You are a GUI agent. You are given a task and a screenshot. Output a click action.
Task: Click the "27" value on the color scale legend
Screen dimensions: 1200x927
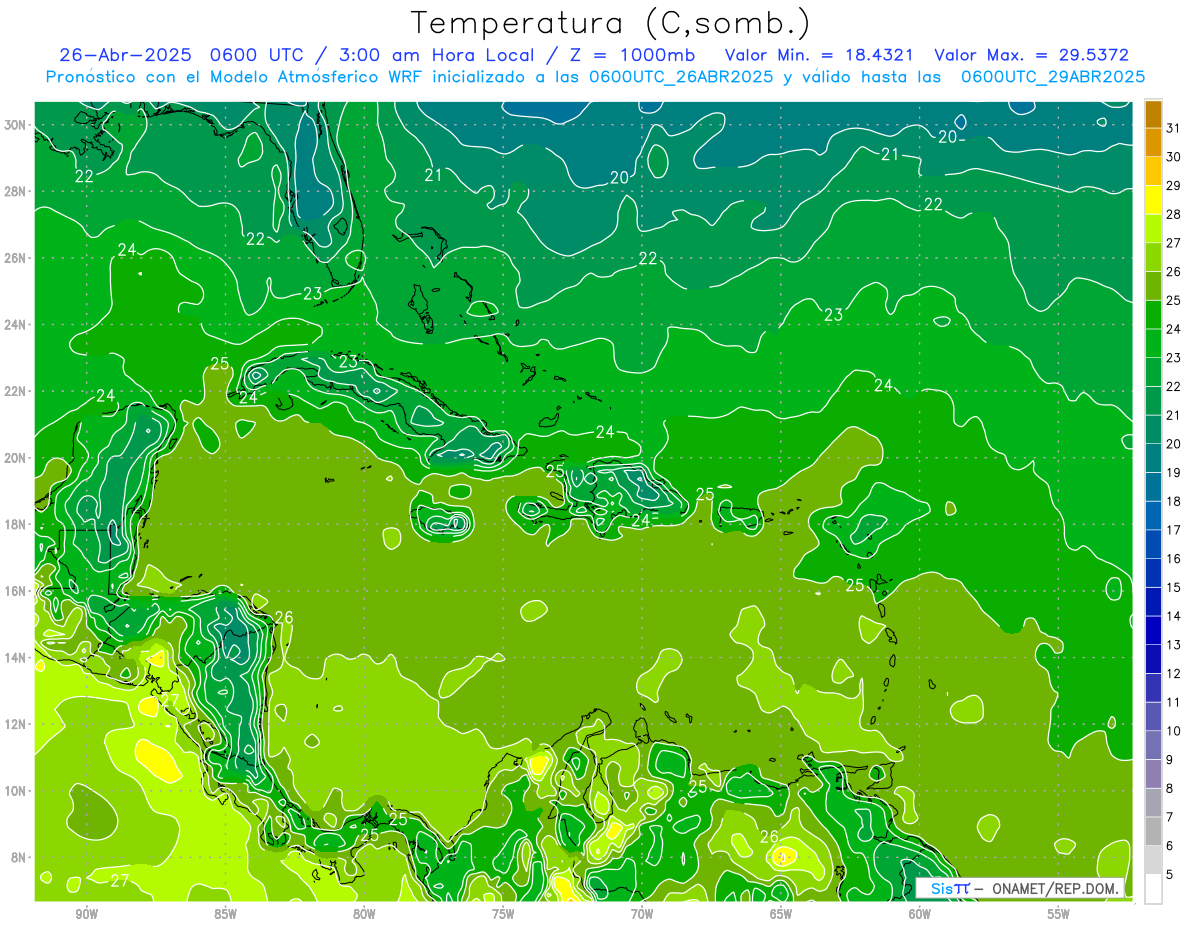coord(1174,242)
